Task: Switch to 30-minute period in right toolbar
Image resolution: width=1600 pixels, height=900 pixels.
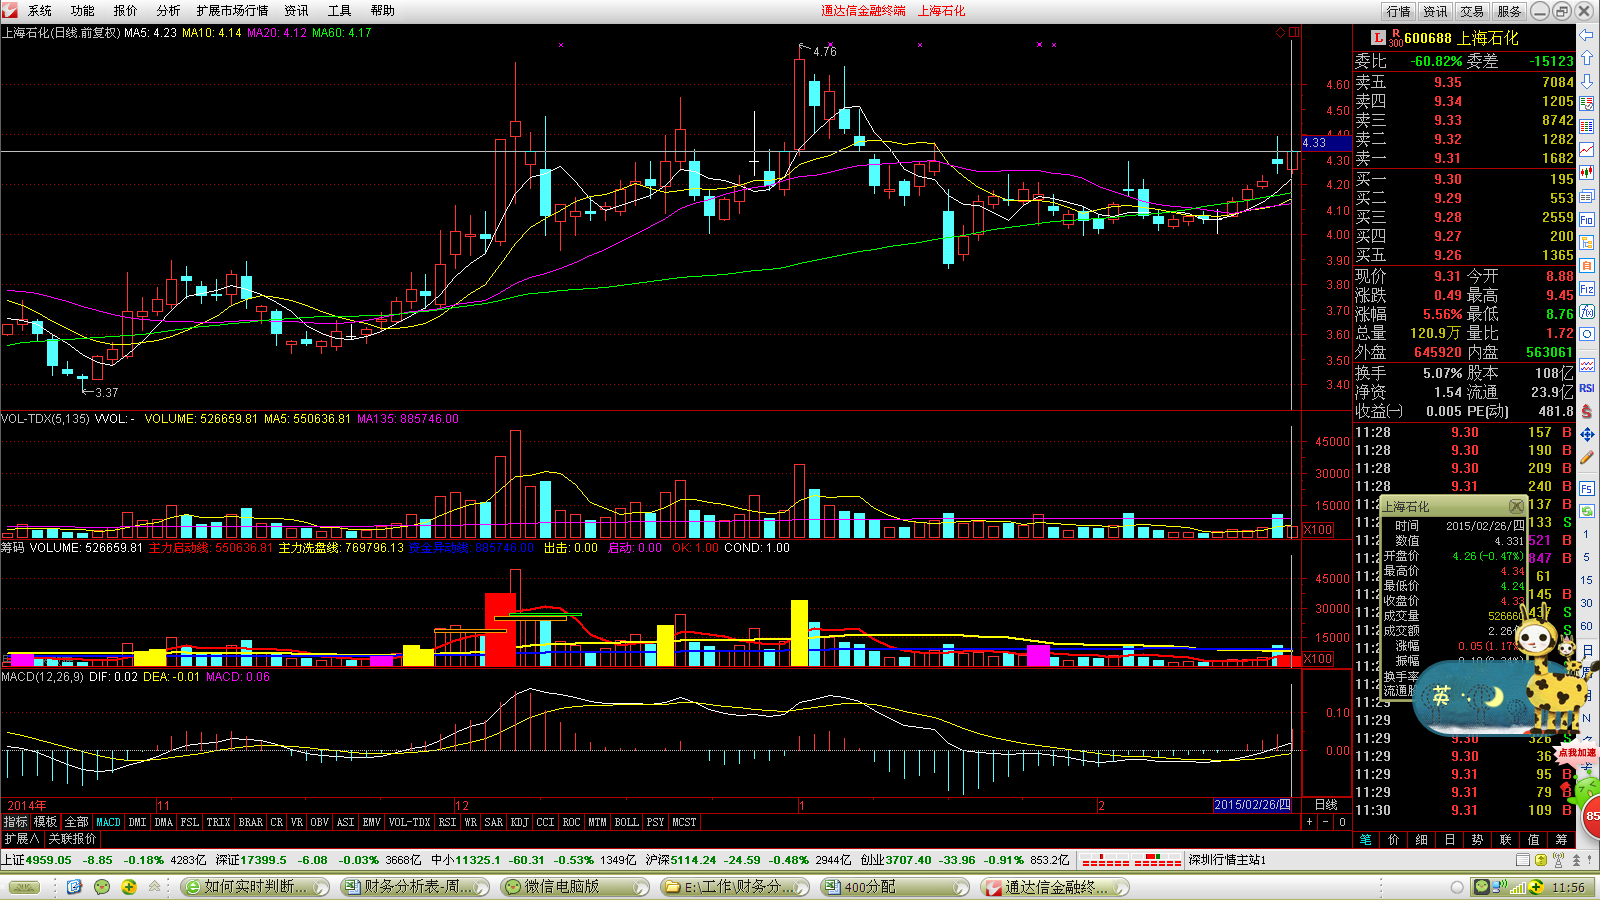Action: 1587,603
